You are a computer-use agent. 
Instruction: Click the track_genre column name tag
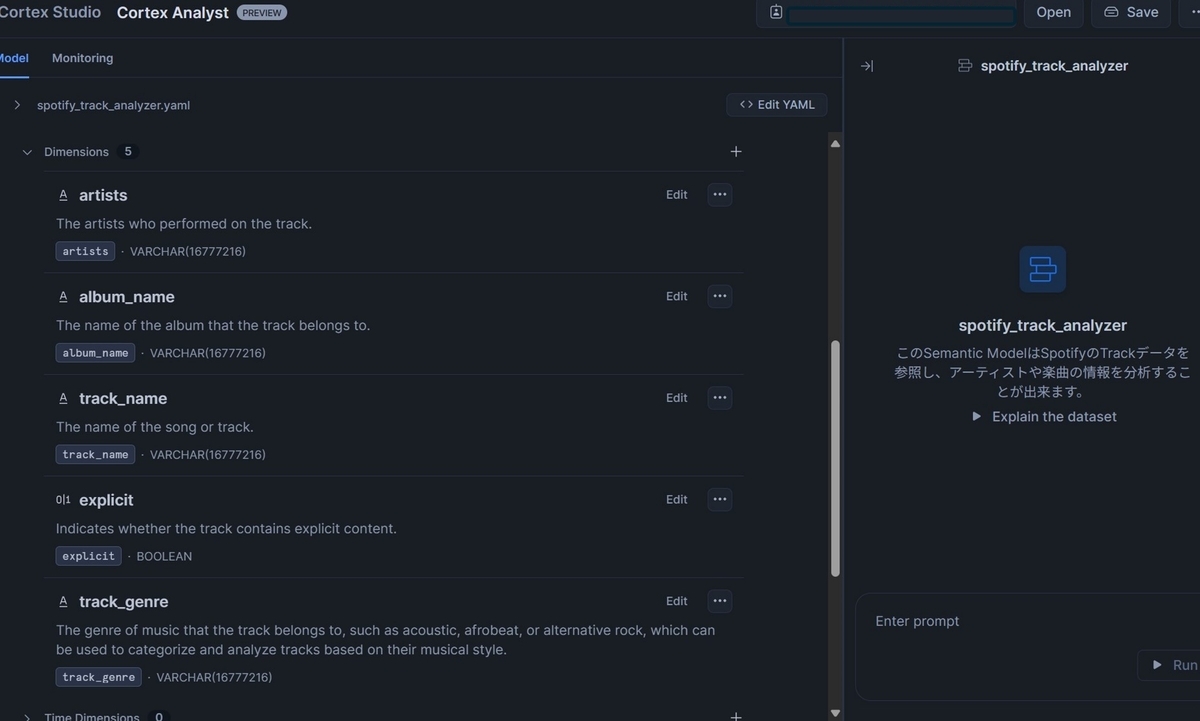[98, 678]
